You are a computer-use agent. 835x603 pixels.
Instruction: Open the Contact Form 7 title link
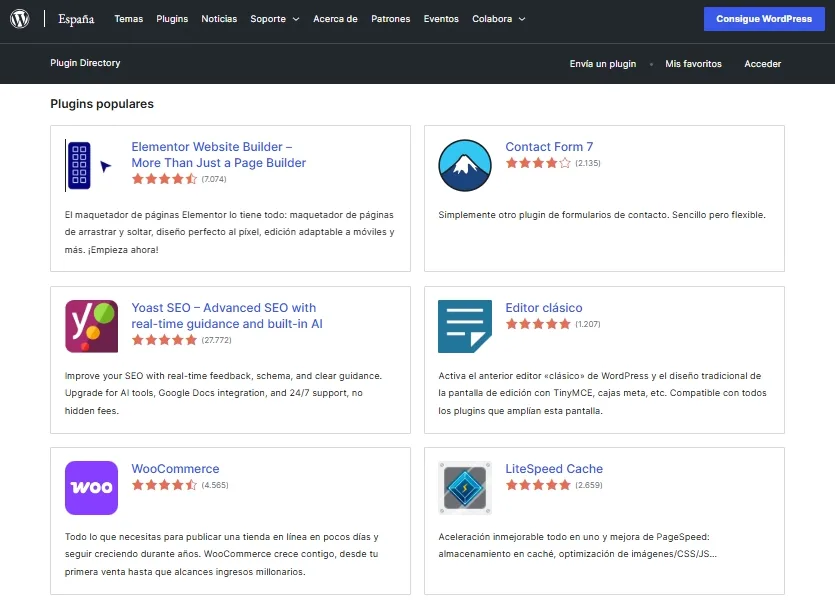point(549,146)
